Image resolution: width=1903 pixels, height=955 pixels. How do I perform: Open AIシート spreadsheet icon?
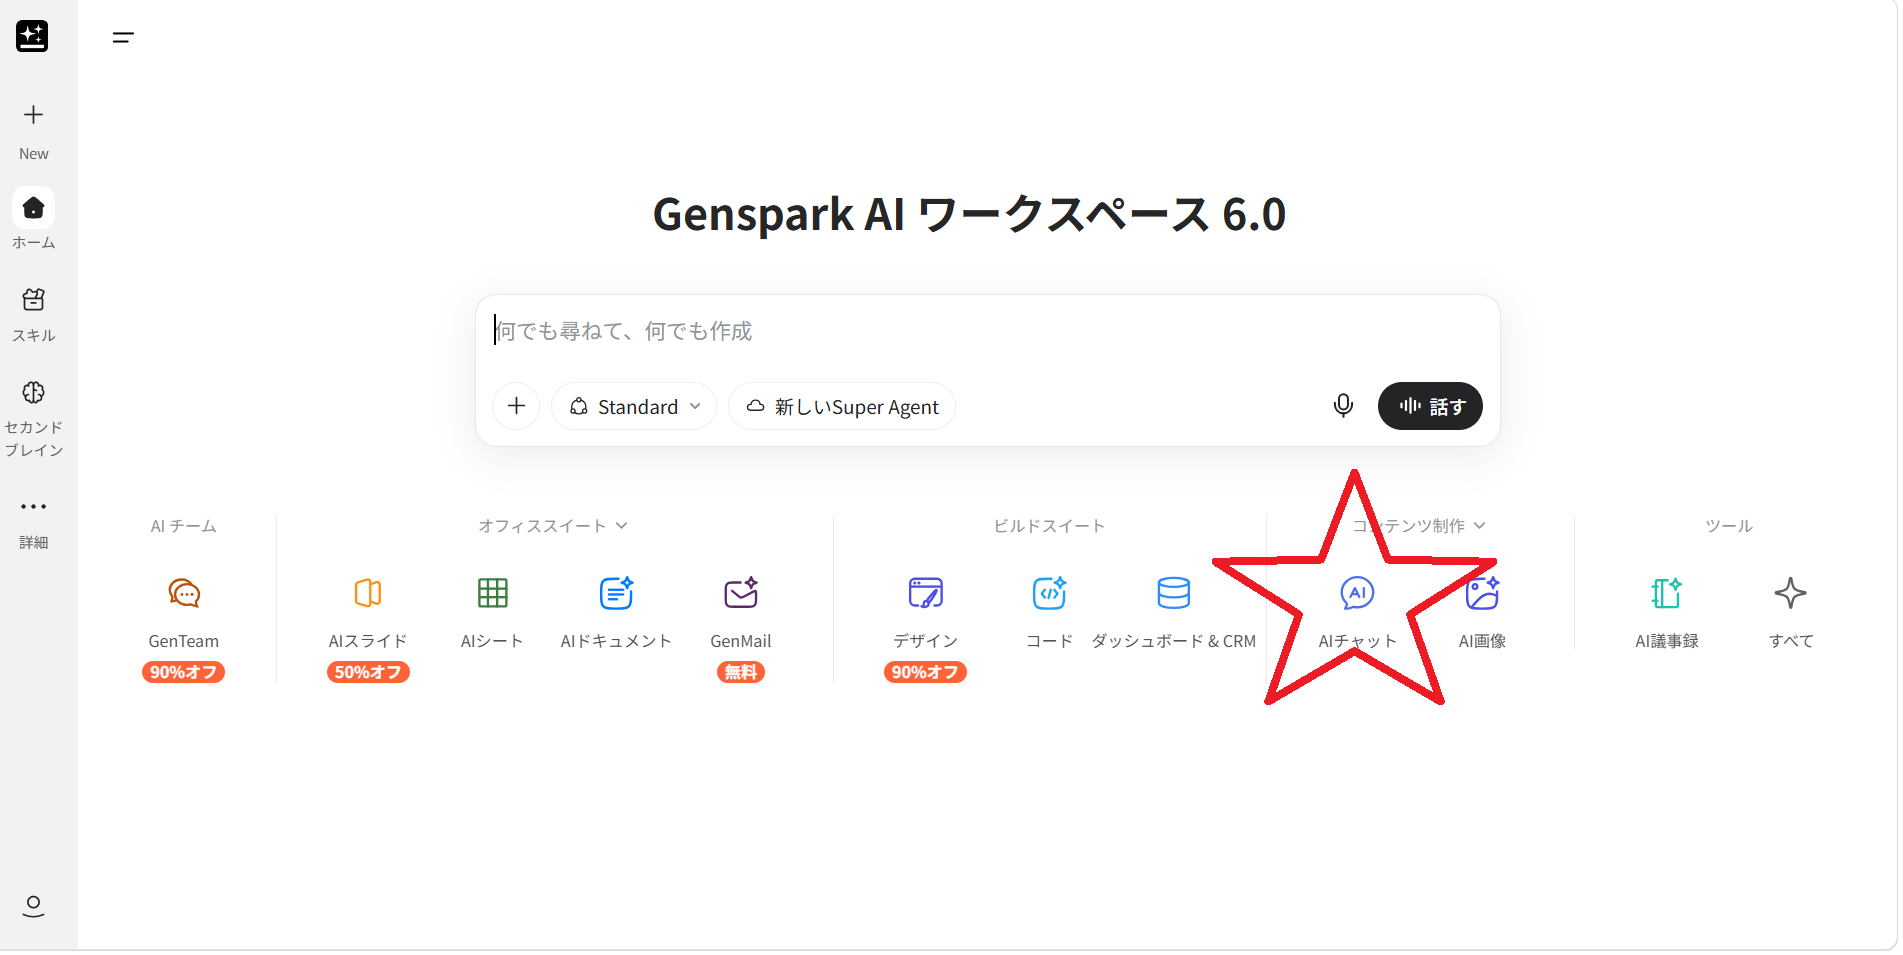click(x=492, y=593)
